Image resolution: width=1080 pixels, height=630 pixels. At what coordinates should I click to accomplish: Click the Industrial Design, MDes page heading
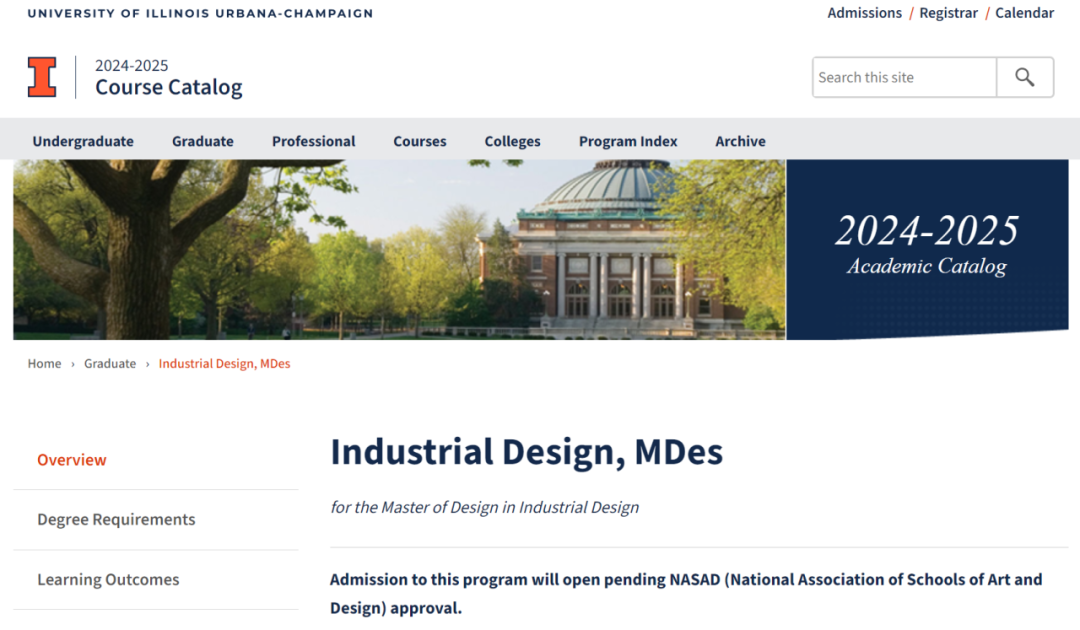tap(527, 452)
